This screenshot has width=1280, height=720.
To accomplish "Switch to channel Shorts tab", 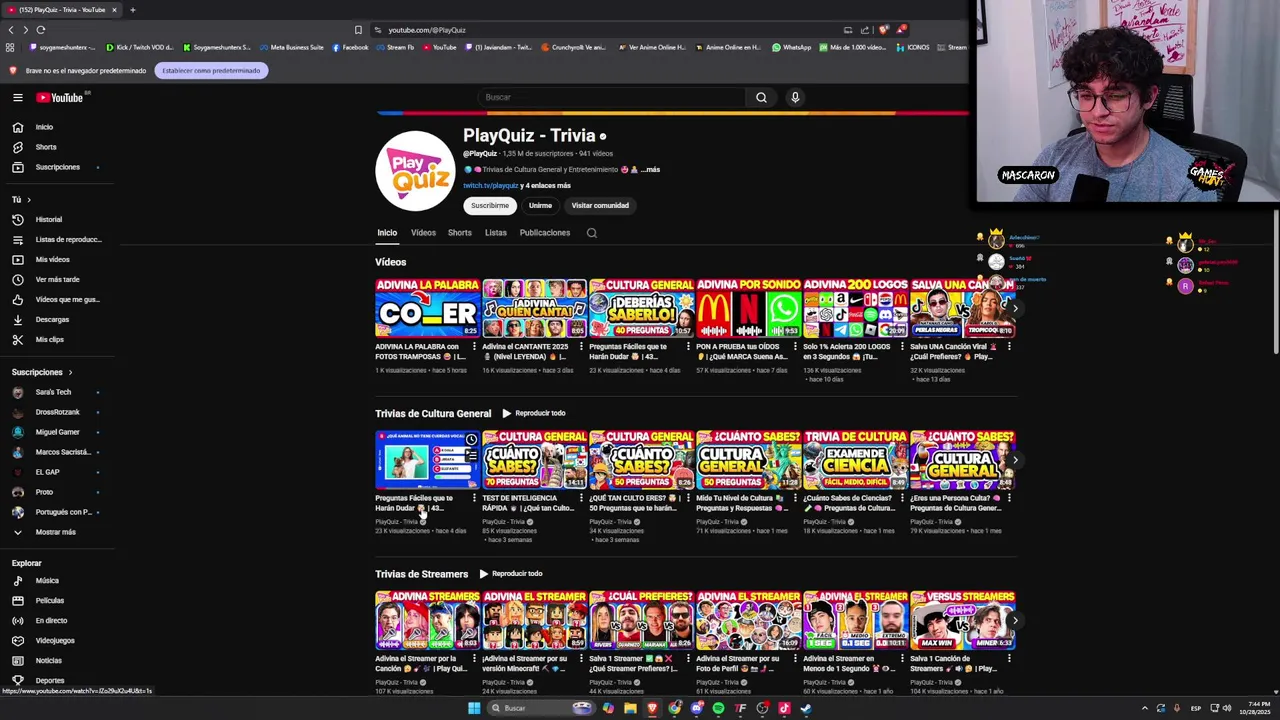I will pos(460,233).
